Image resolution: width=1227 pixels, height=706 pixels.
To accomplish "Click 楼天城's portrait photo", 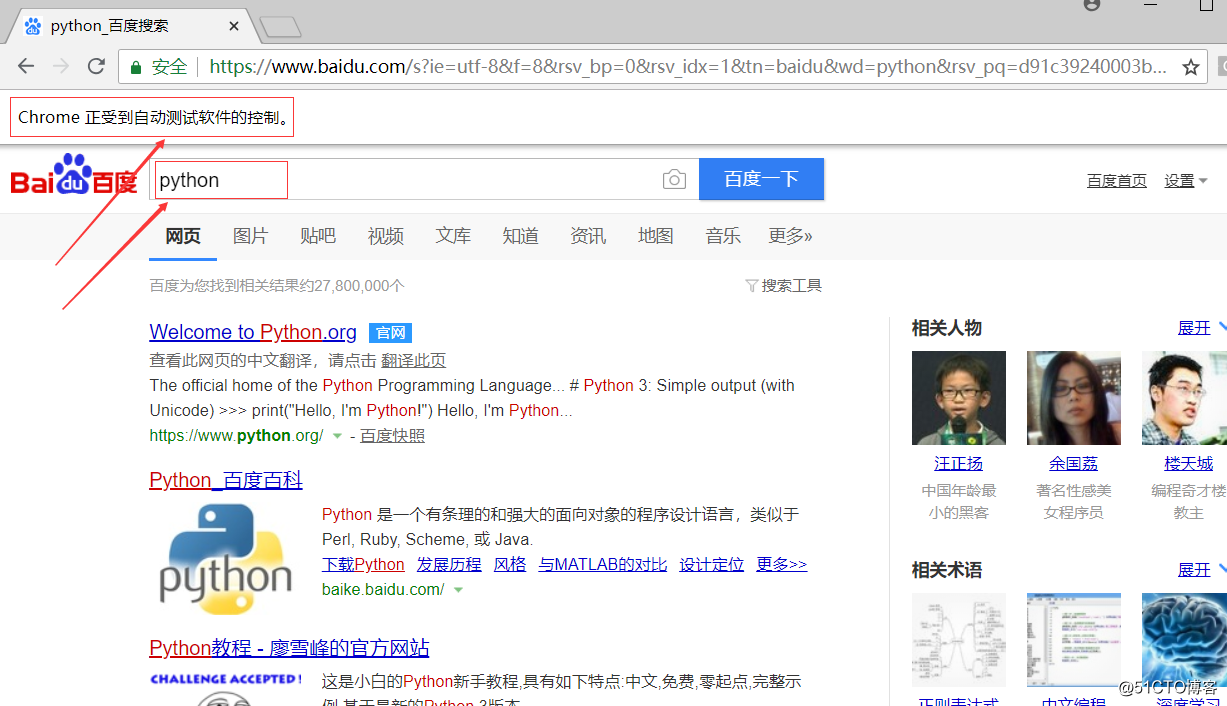I will point(1184,398).
